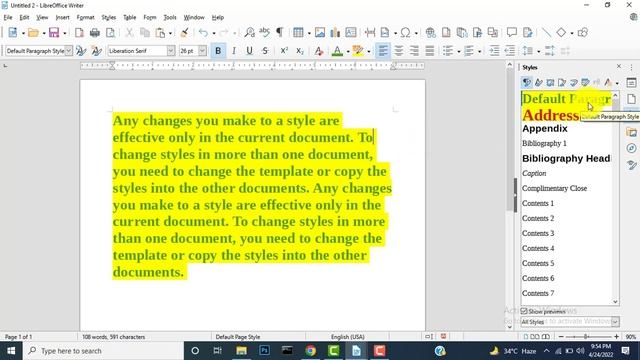Open the Format menu
This screenshot has width=640, height=360.
[85, 18]
